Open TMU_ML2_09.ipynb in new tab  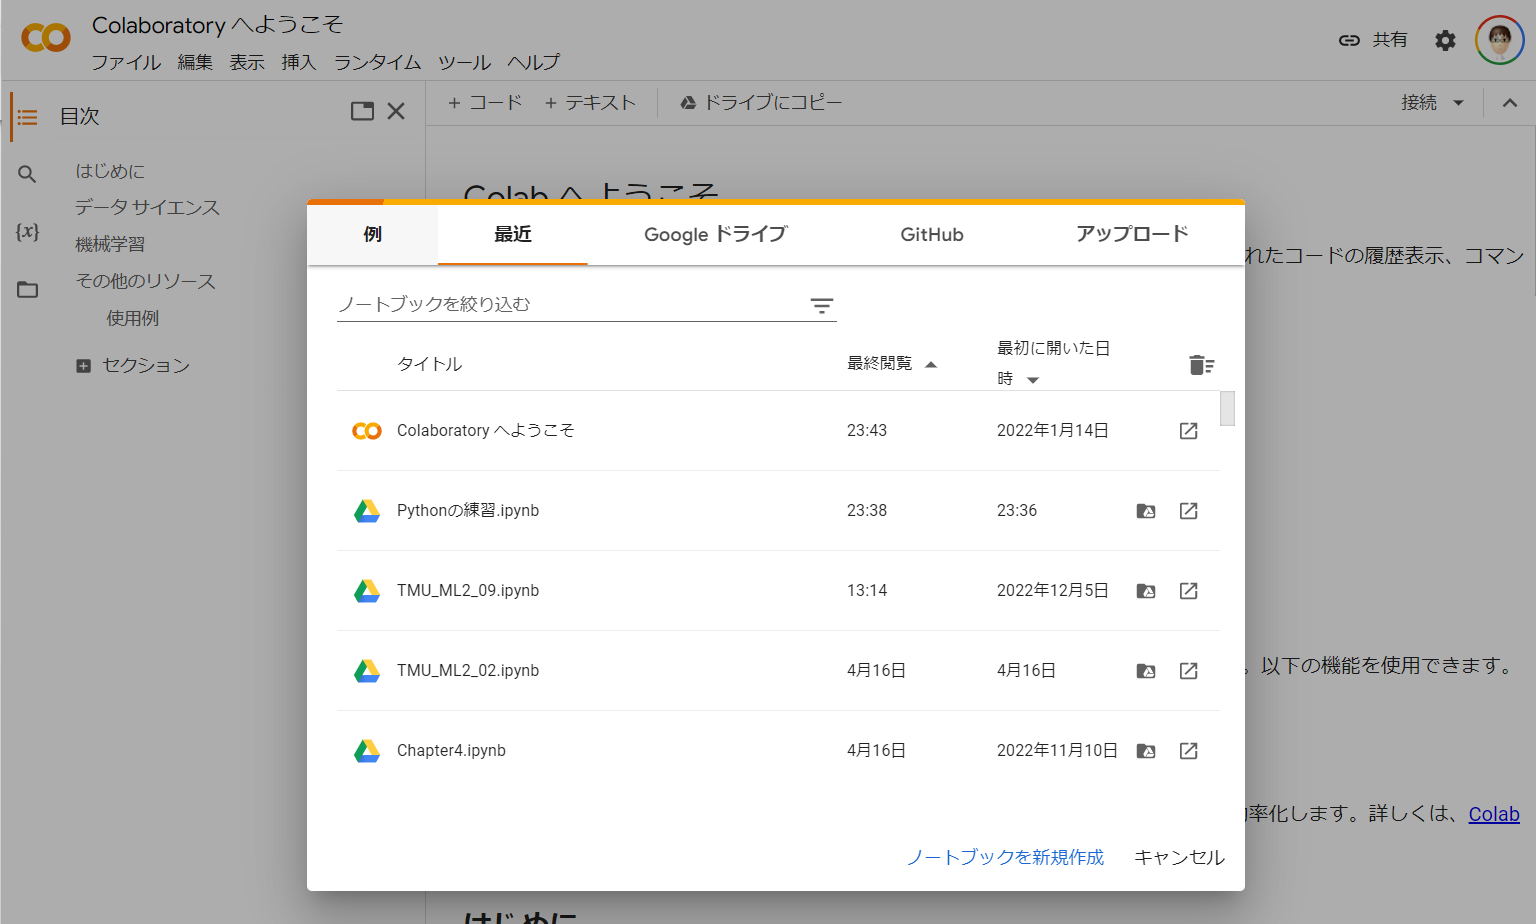1188,591
